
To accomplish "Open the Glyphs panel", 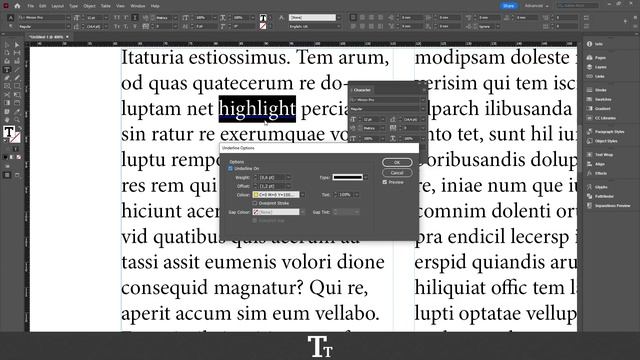I will point(596,187).
